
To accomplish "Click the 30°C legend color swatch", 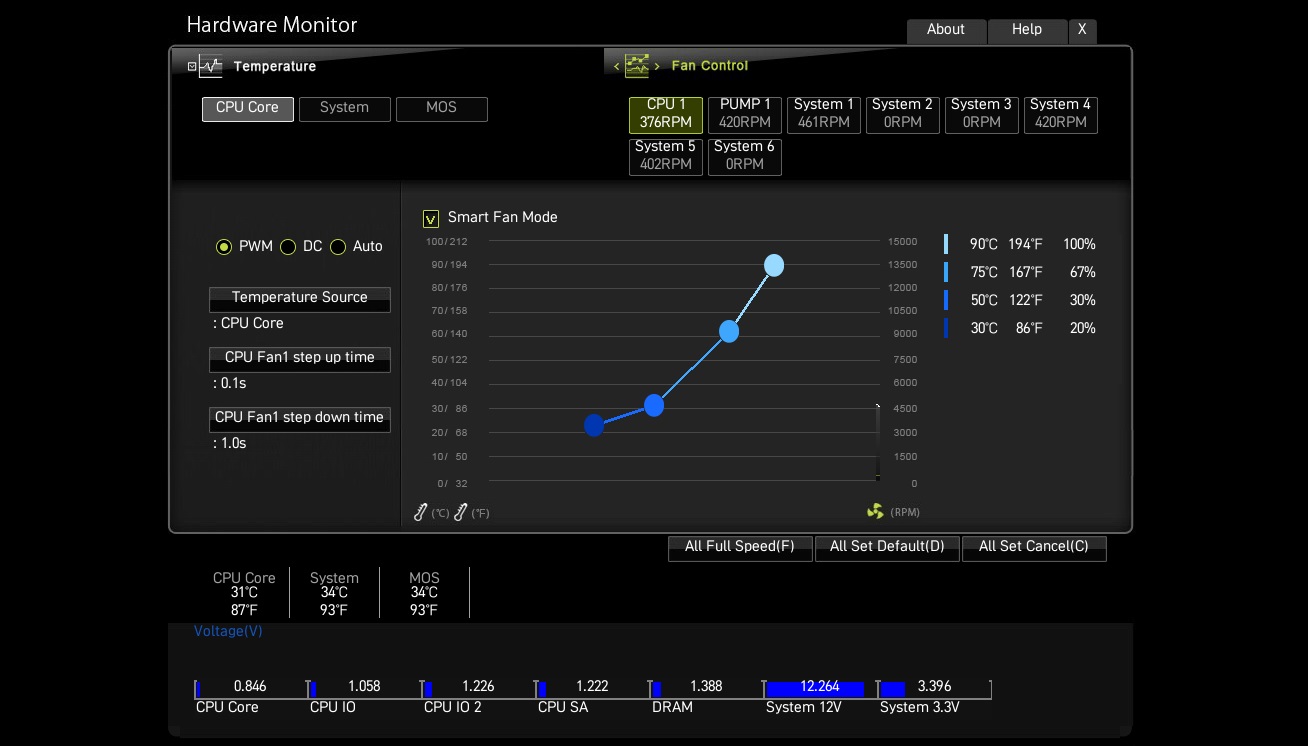I will [x=946, y=328].
